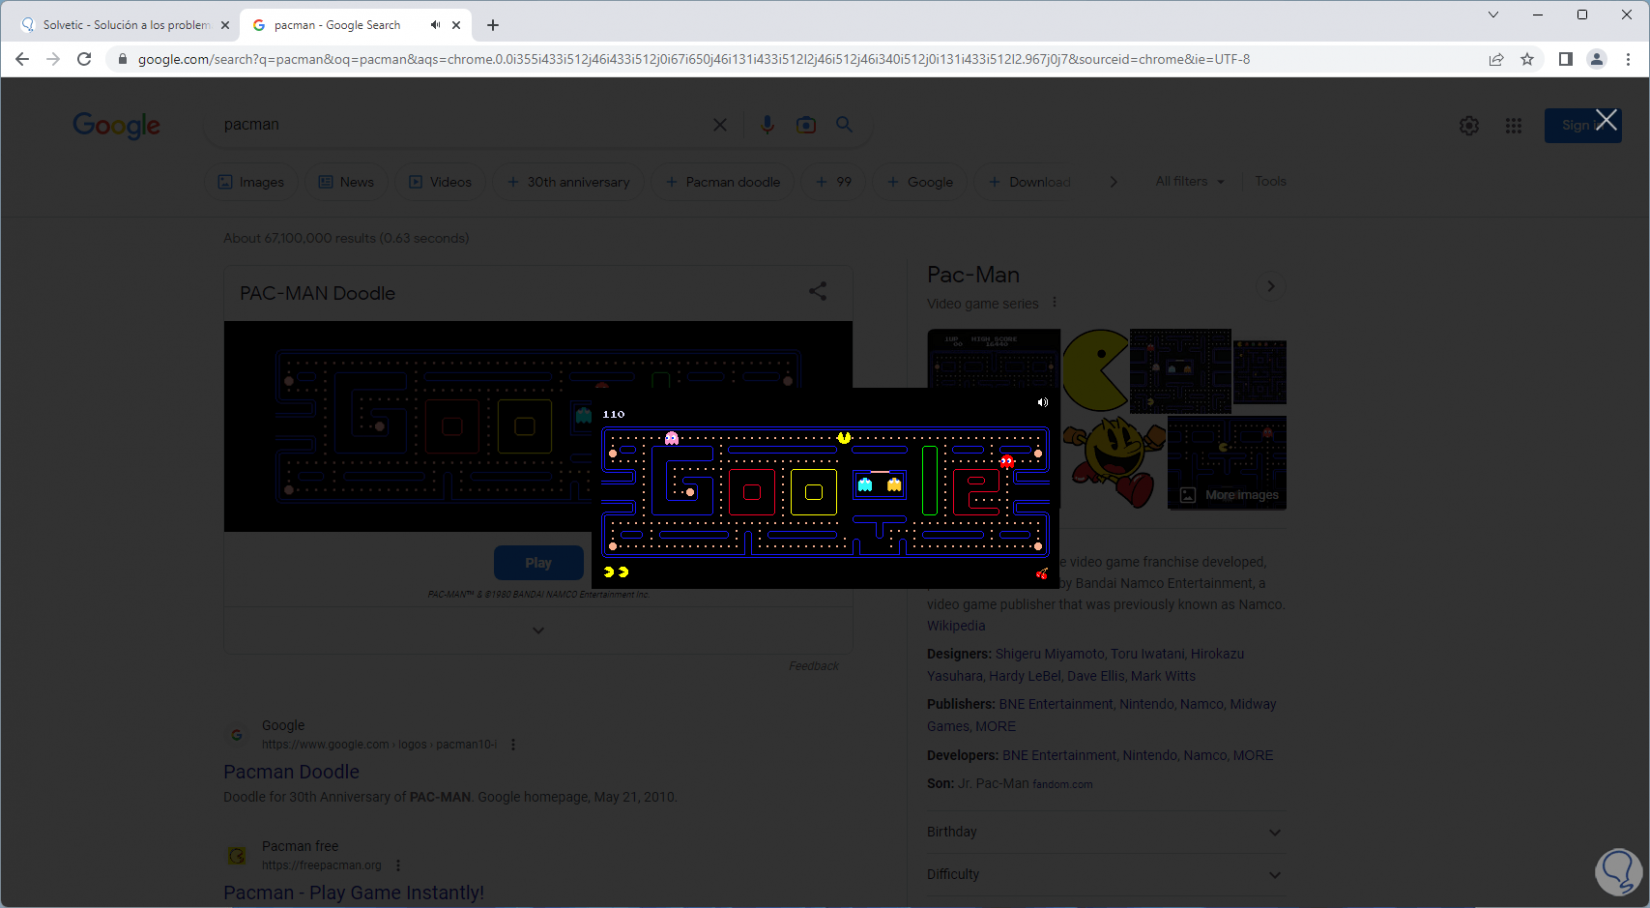Add the 99 search chip
Screen dimensions: 1650x908
click(834, 182)
